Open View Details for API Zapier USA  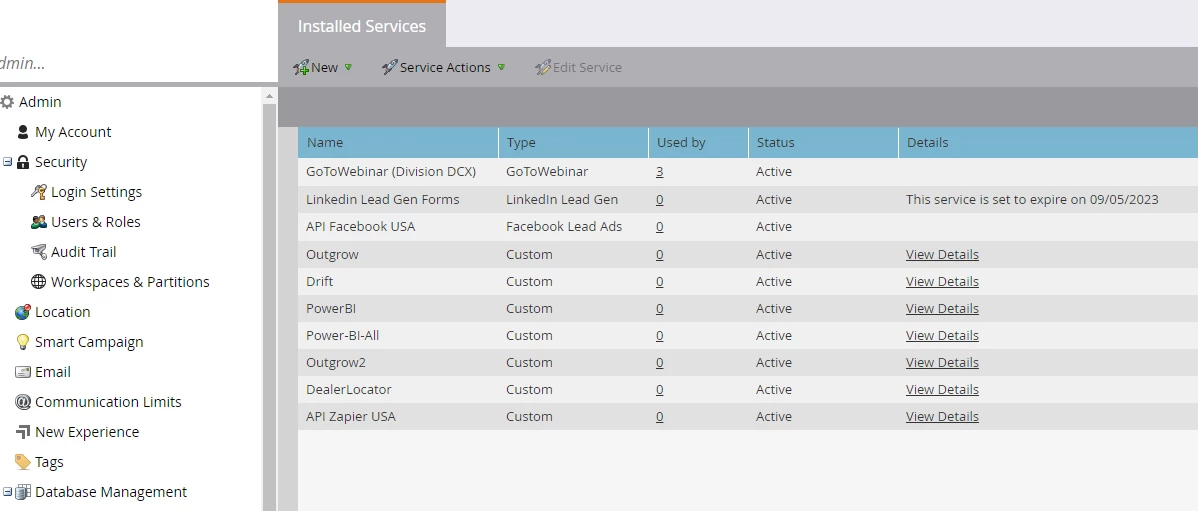[942, 416]
